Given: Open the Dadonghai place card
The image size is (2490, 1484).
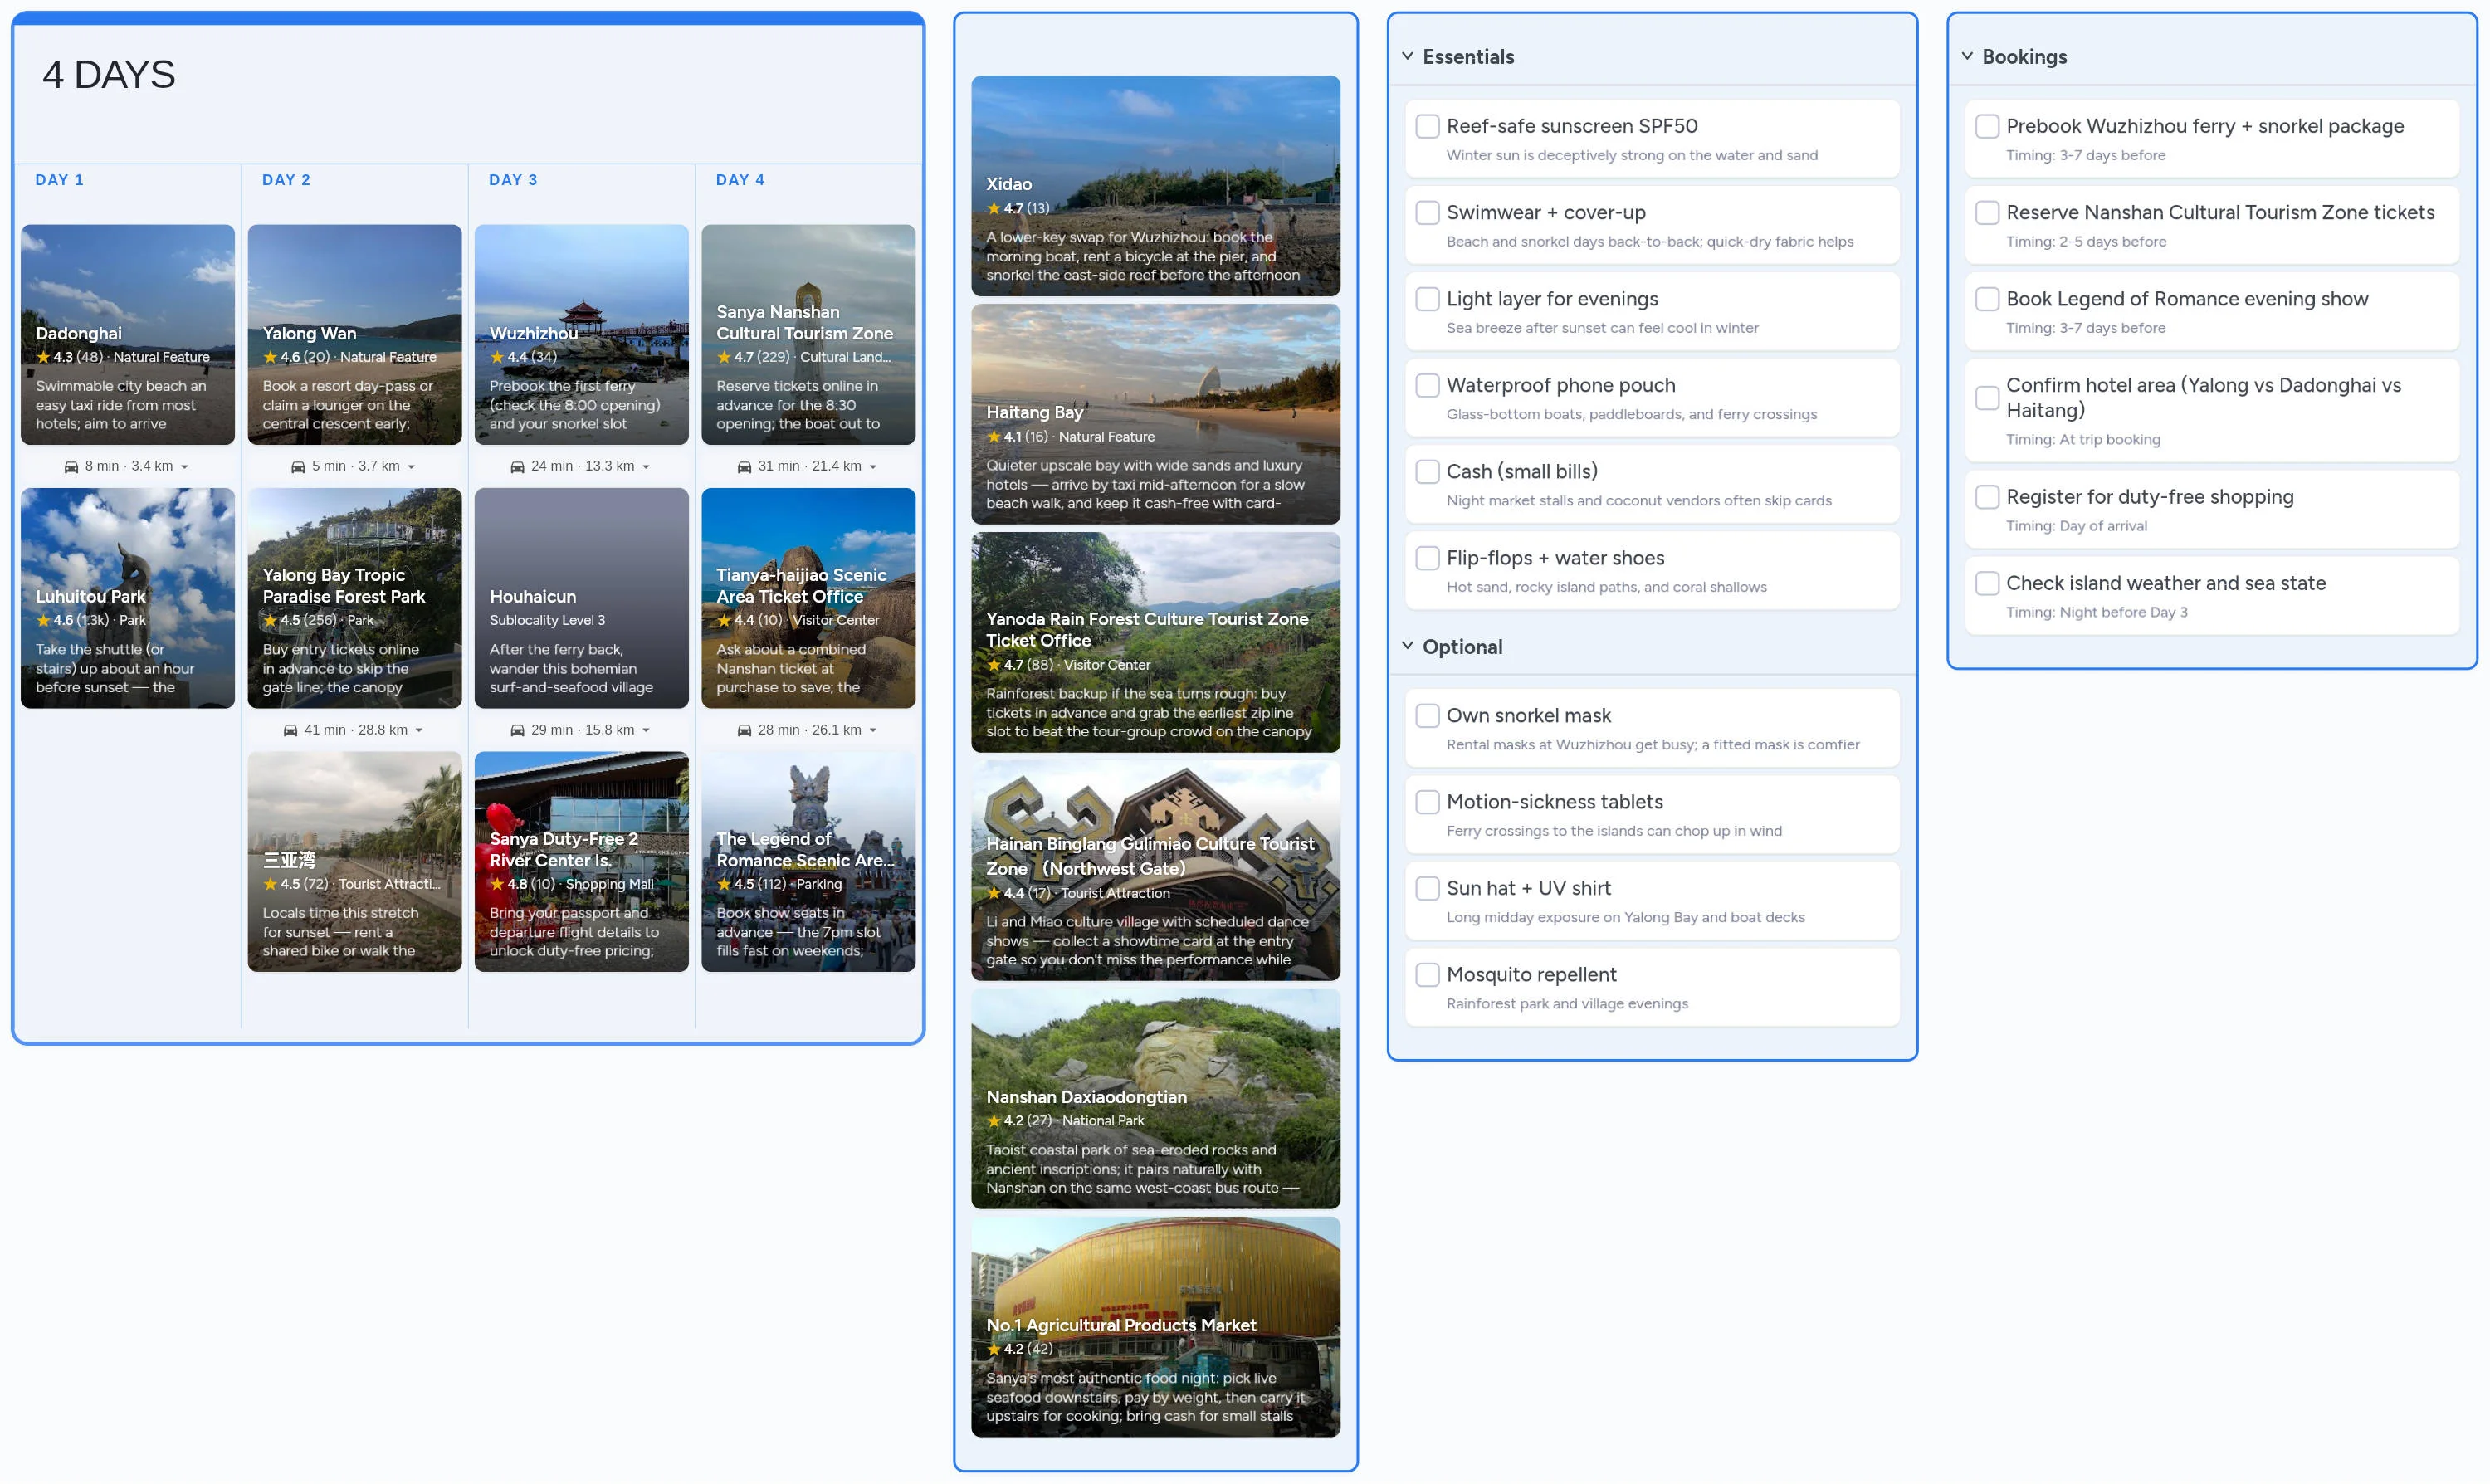Looking at the screenshot, I should (x=128, y=335).
